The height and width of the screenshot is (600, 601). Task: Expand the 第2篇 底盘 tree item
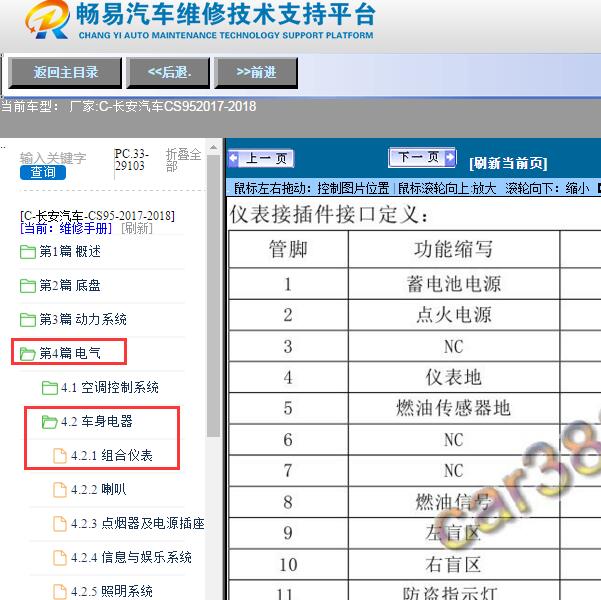[x=70, y=286]
